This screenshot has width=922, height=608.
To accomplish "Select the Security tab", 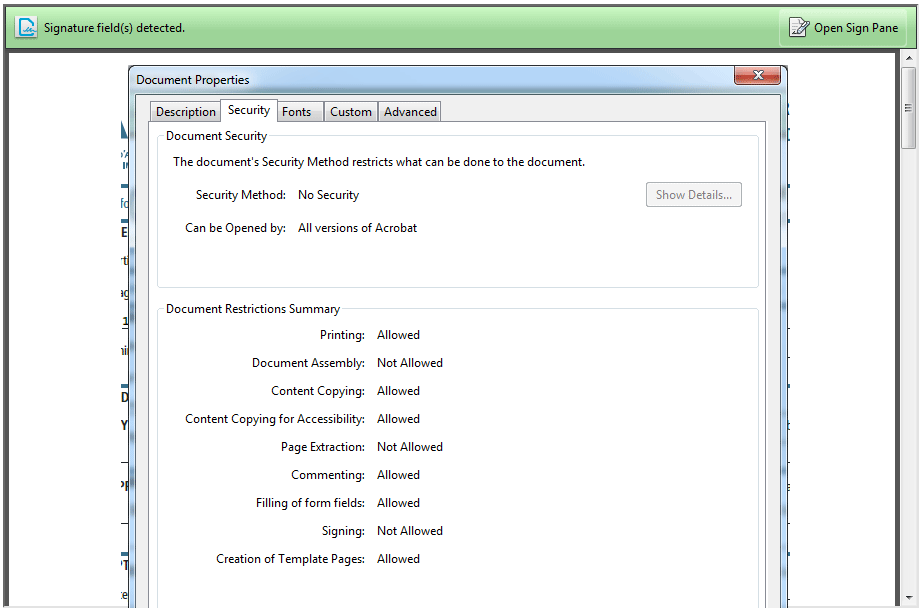I will [x=248, y=110].
